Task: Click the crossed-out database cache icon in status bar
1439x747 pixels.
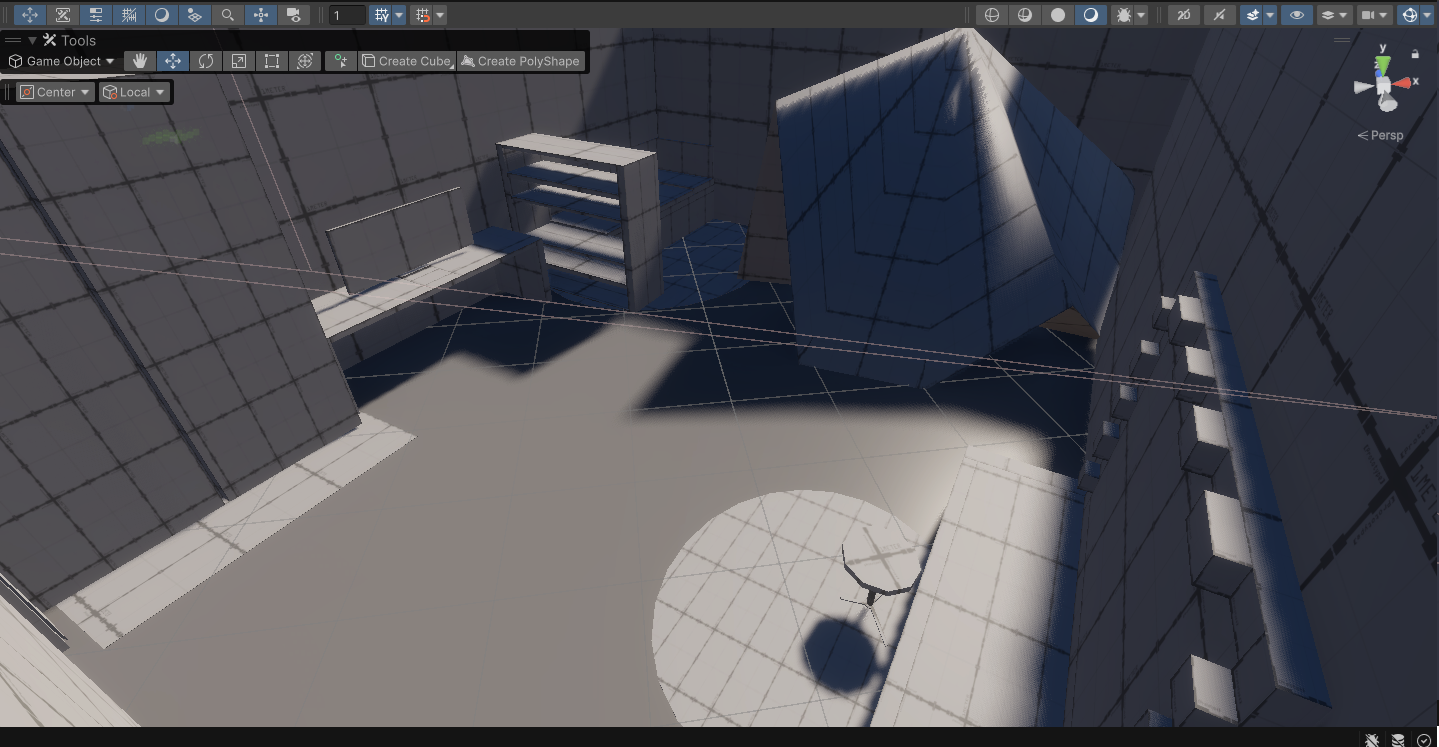Action: point(1398,740)
